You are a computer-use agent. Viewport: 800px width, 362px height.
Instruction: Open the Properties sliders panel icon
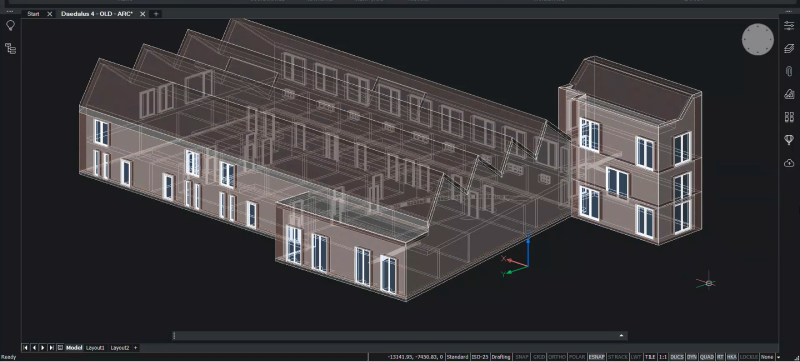coord(789,26)
